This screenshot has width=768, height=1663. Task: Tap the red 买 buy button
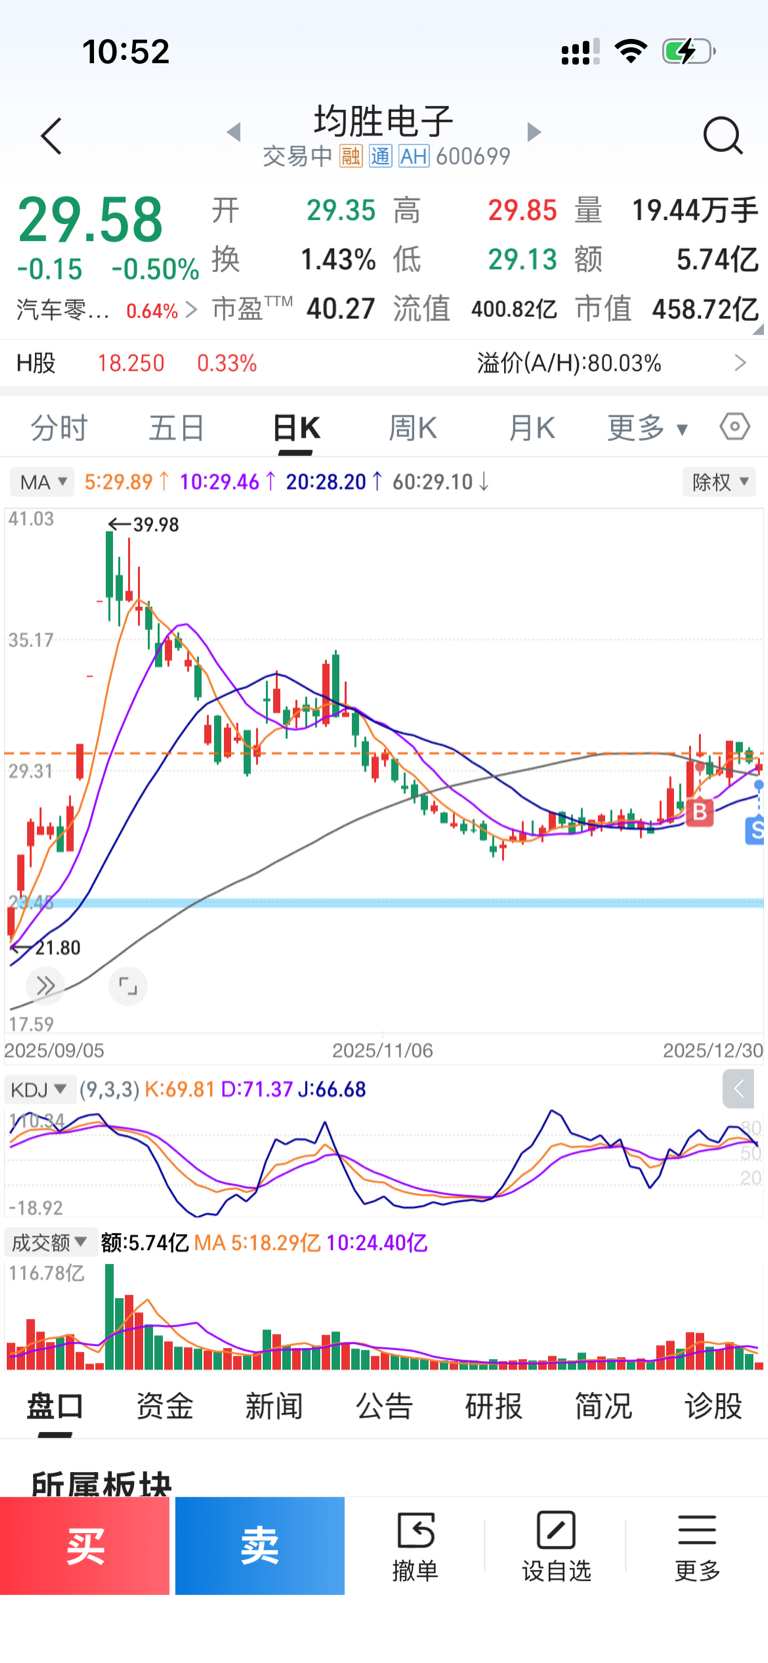pyautogui.click(x=85, y=1546)
